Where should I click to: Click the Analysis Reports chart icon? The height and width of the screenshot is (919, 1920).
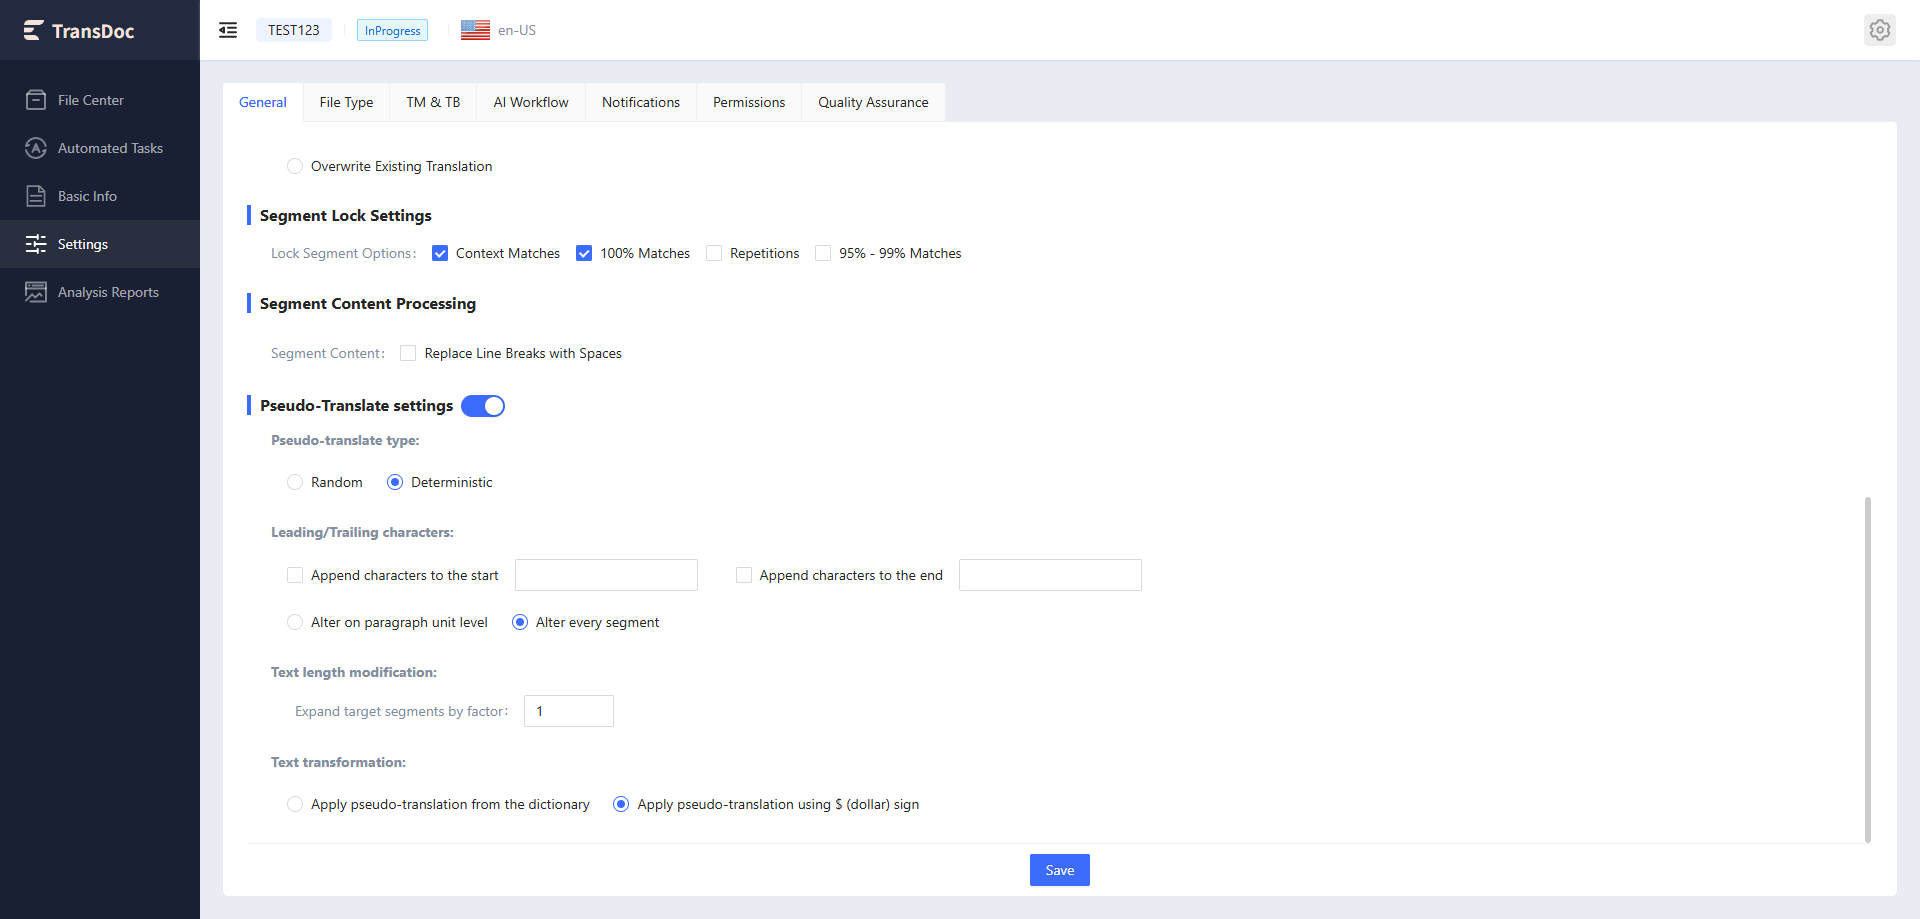36,292
